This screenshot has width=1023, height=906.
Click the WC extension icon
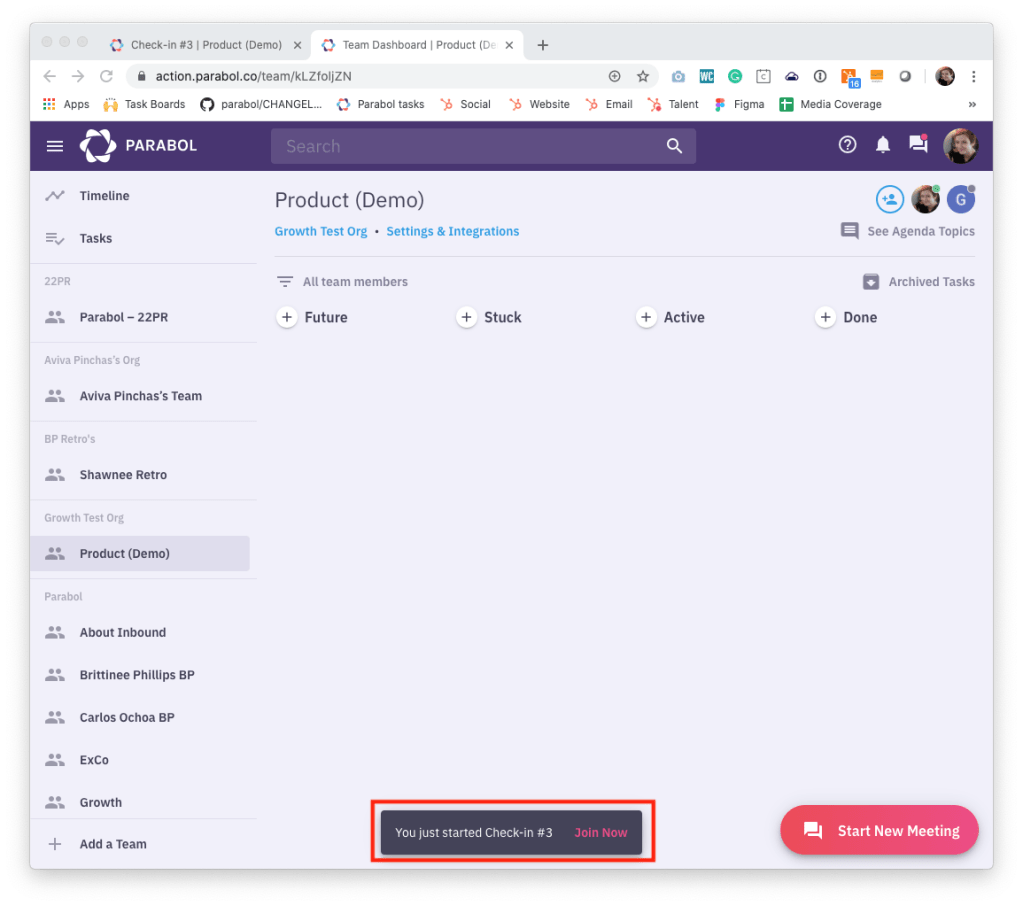tap(707, 76)
